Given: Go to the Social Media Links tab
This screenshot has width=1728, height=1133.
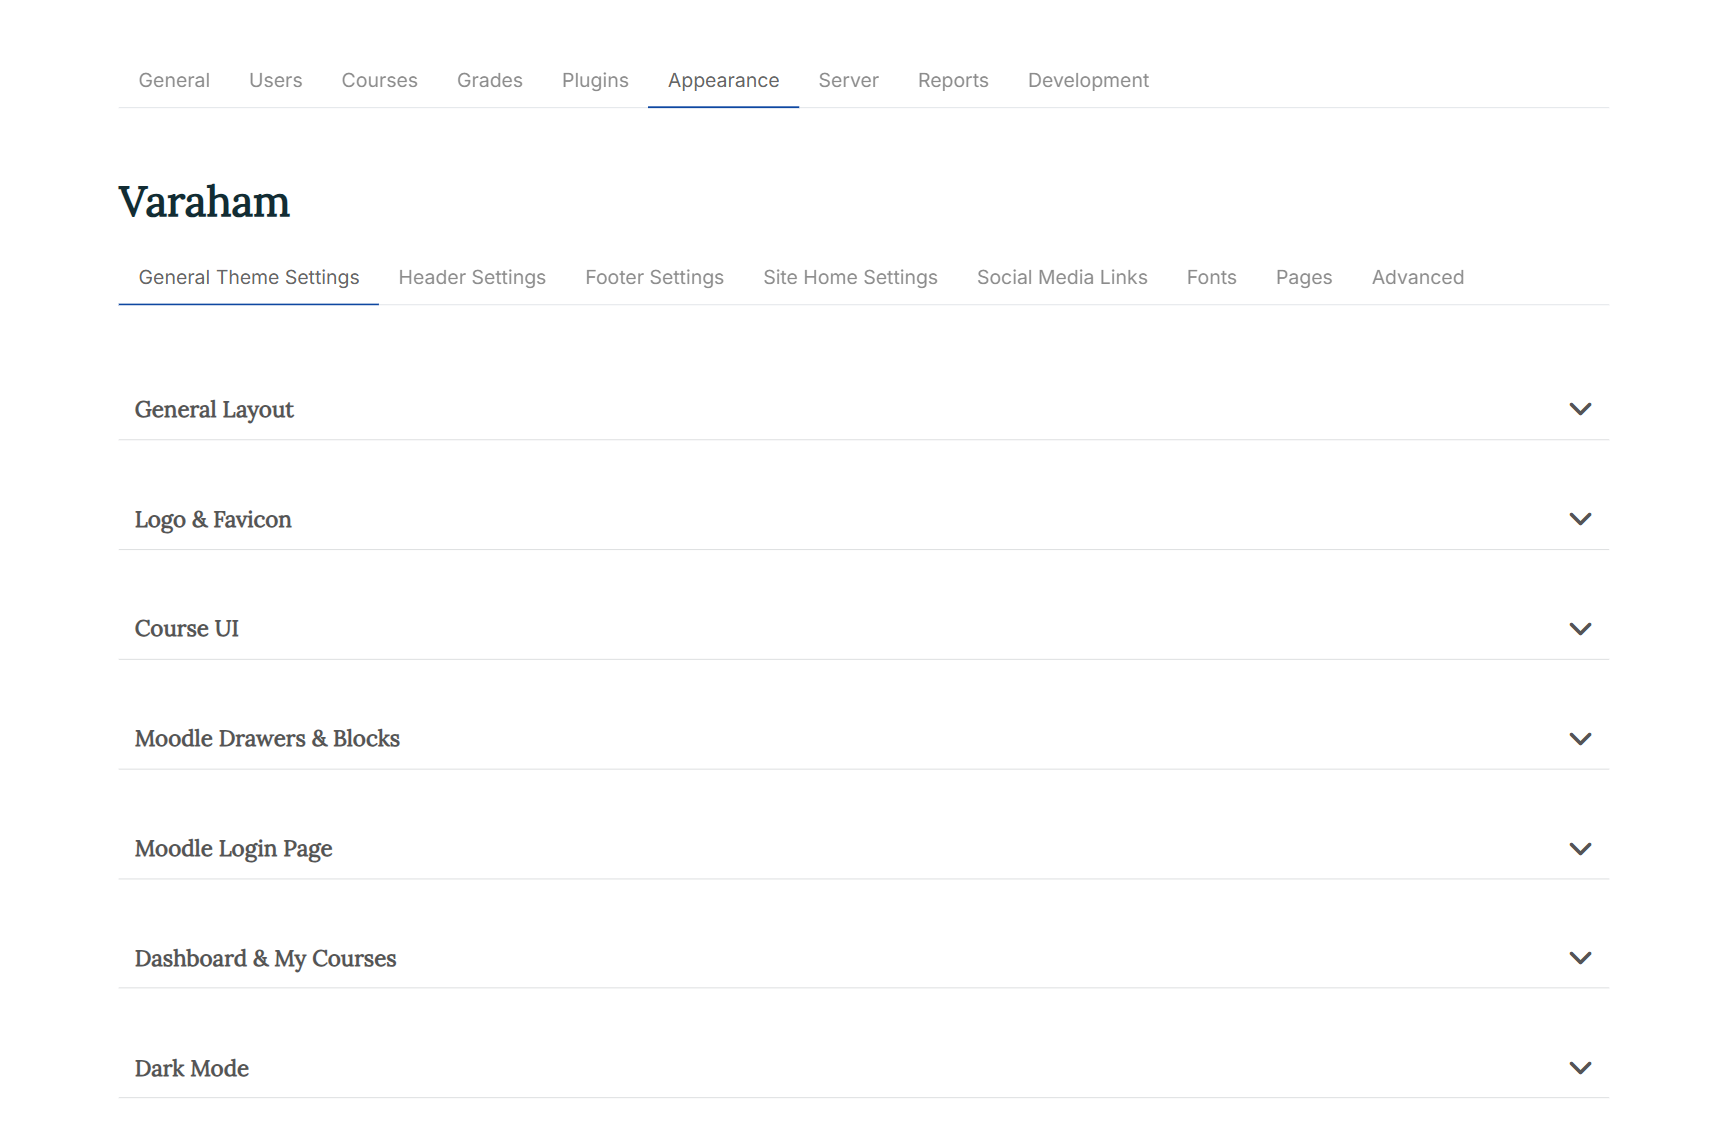Looking at the screenshot, I should (x=1061, y=277).
